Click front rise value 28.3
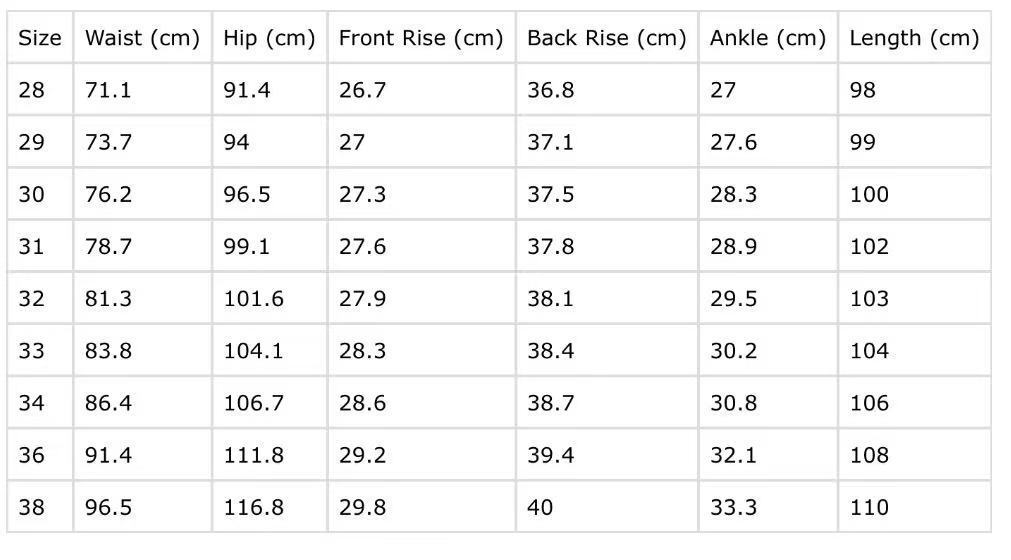Image resolution: width=1011 pixels, height=560 pixels. coord(362,351)
